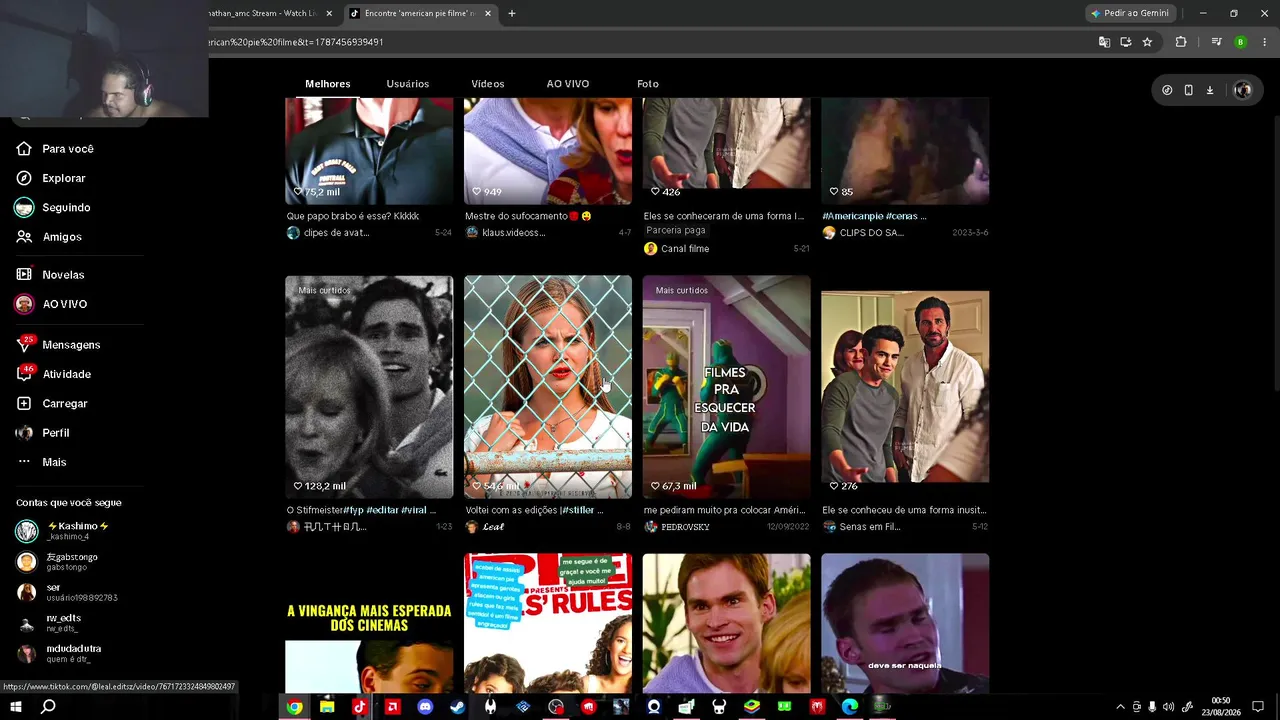Open followed account Kashimo
Viewport: 1280px width, 720px height.
pyautogui.click(x=62, y=531)
